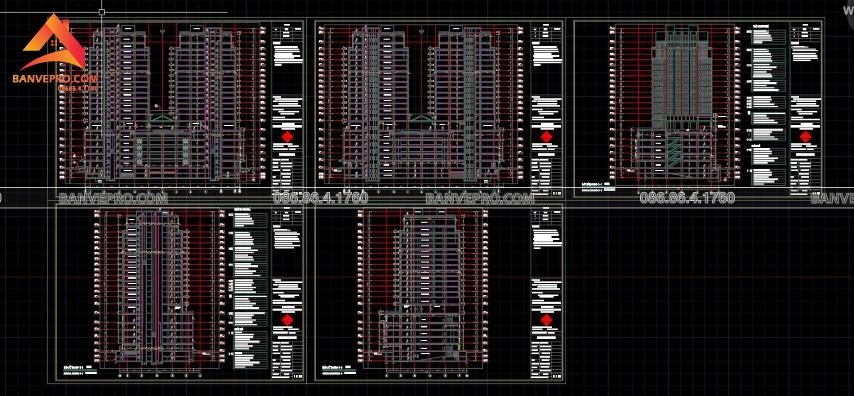The image size is (854, 396).
Task: Select the first twin-tower section drawing
Action: click(x=162, y=102)
